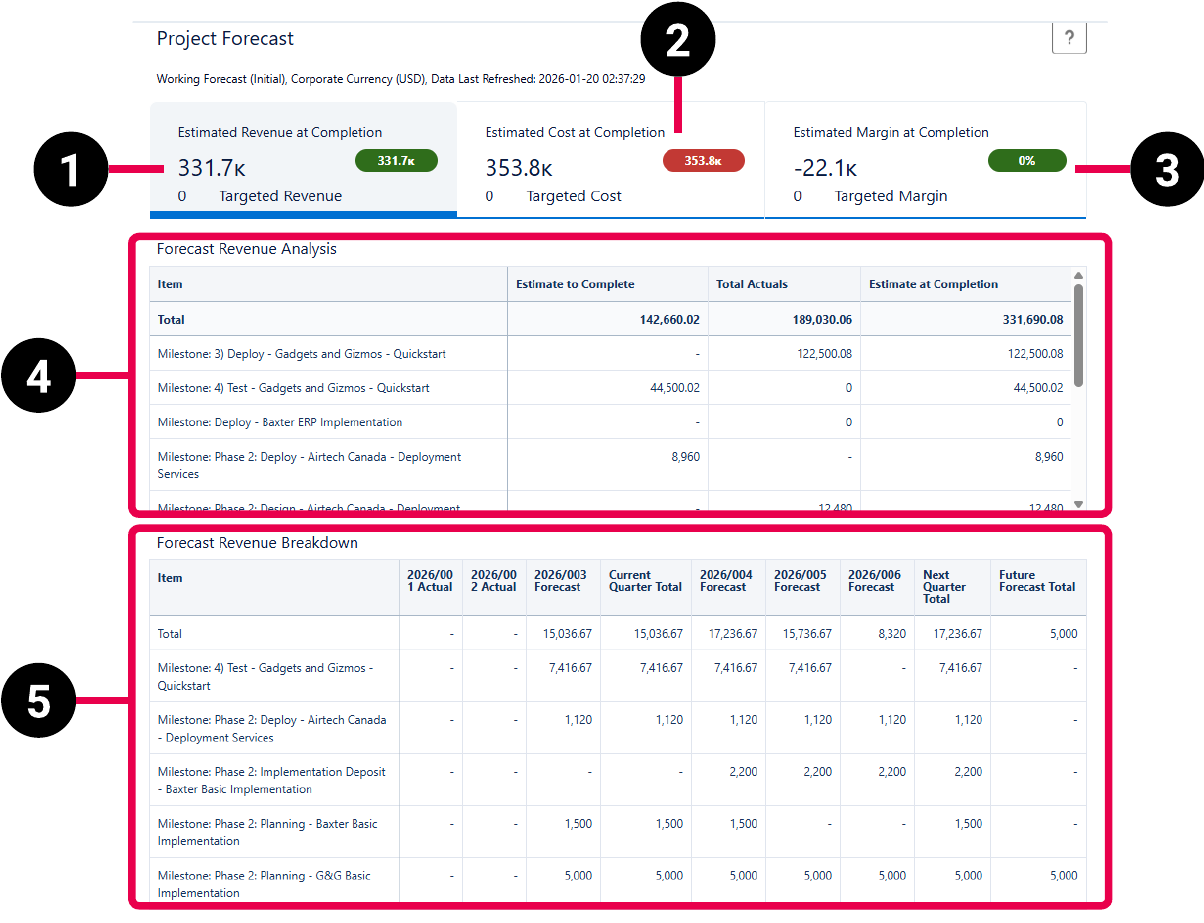Screen dimensions: 1204x923
Task: Open Milestone: Phase 2: Implementation Deposit - Baxter
Action: [x=270, y=779]
